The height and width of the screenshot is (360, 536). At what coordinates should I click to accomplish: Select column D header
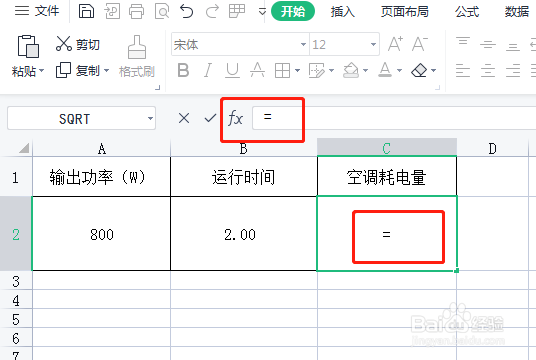coord(492,148)
